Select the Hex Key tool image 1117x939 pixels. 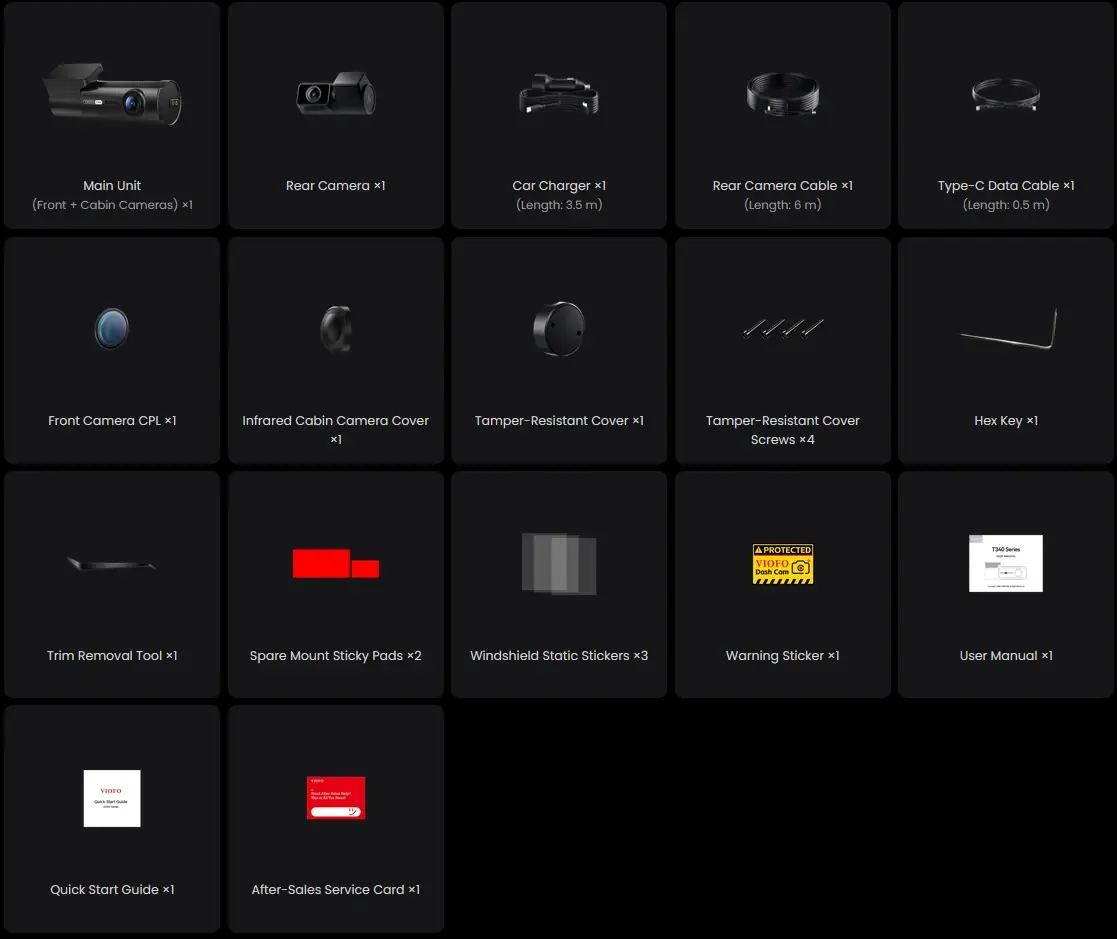pyautogui.click(x=1008, y=329)
